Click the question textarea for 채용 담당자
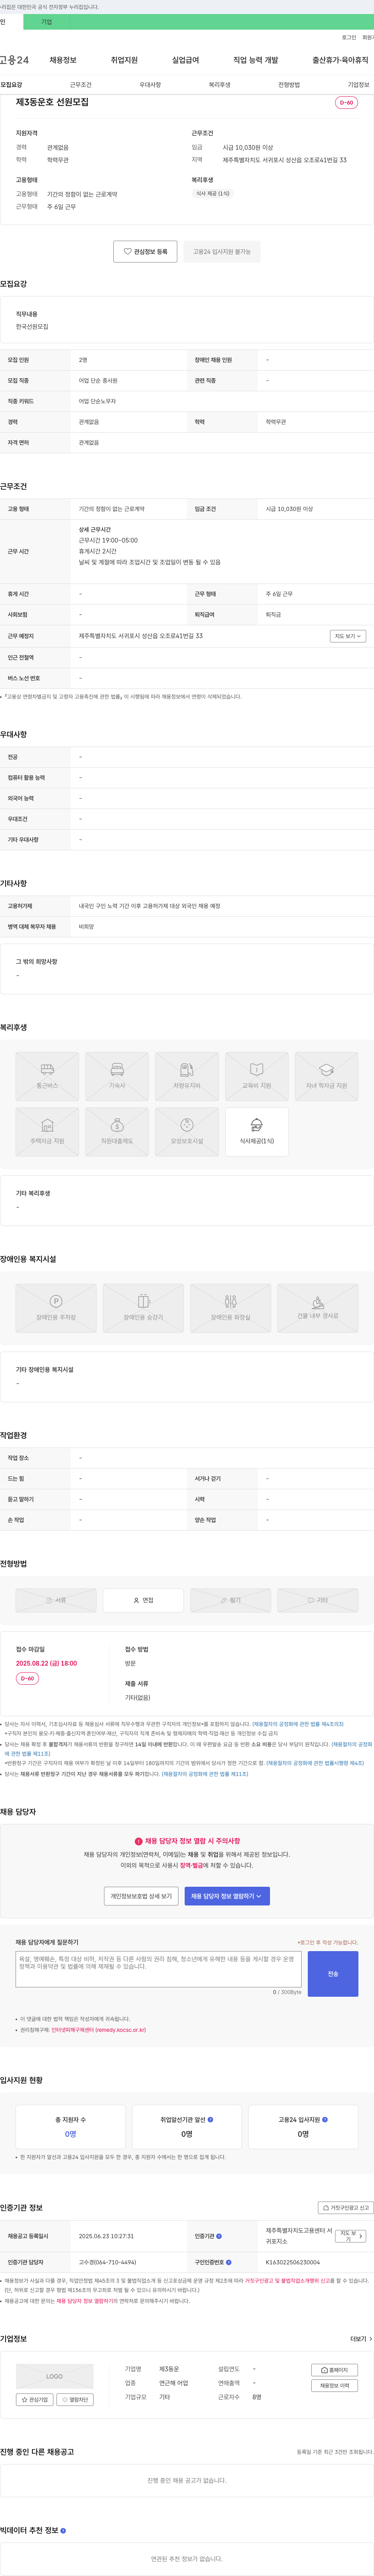This screenshot has height=2576, width=374. [158, 1969]
